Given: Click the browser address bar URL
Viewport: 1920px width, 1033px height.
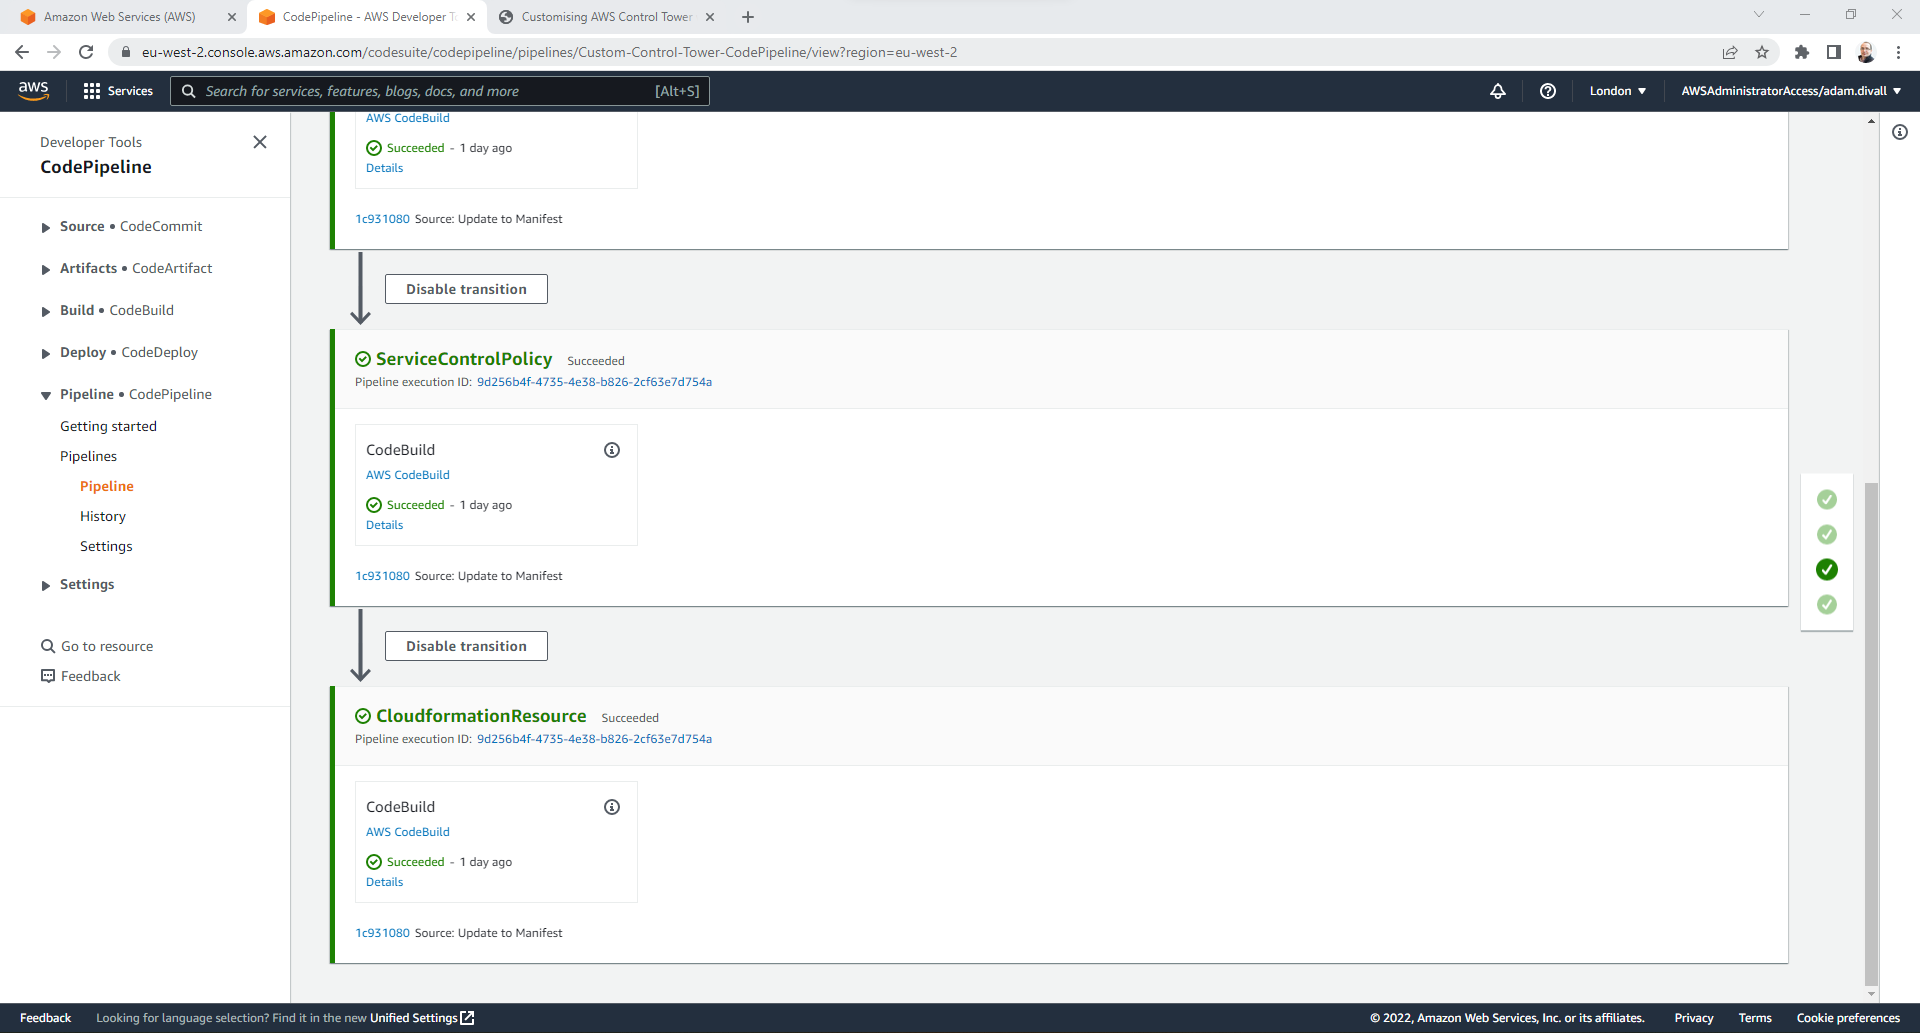Looking at the screenshot, I should point(549,52).
